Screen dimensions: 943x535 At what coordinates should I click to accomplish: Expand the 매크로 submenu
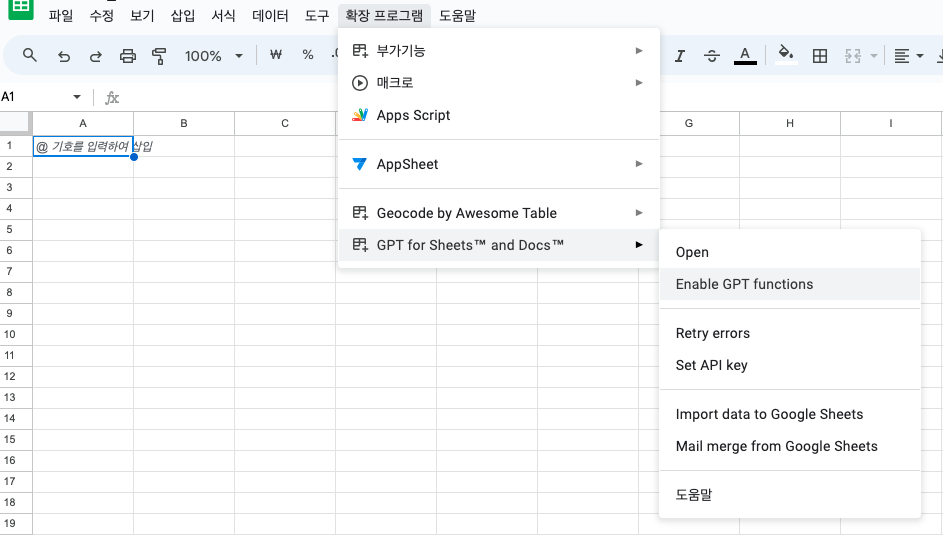coord(499,83)
